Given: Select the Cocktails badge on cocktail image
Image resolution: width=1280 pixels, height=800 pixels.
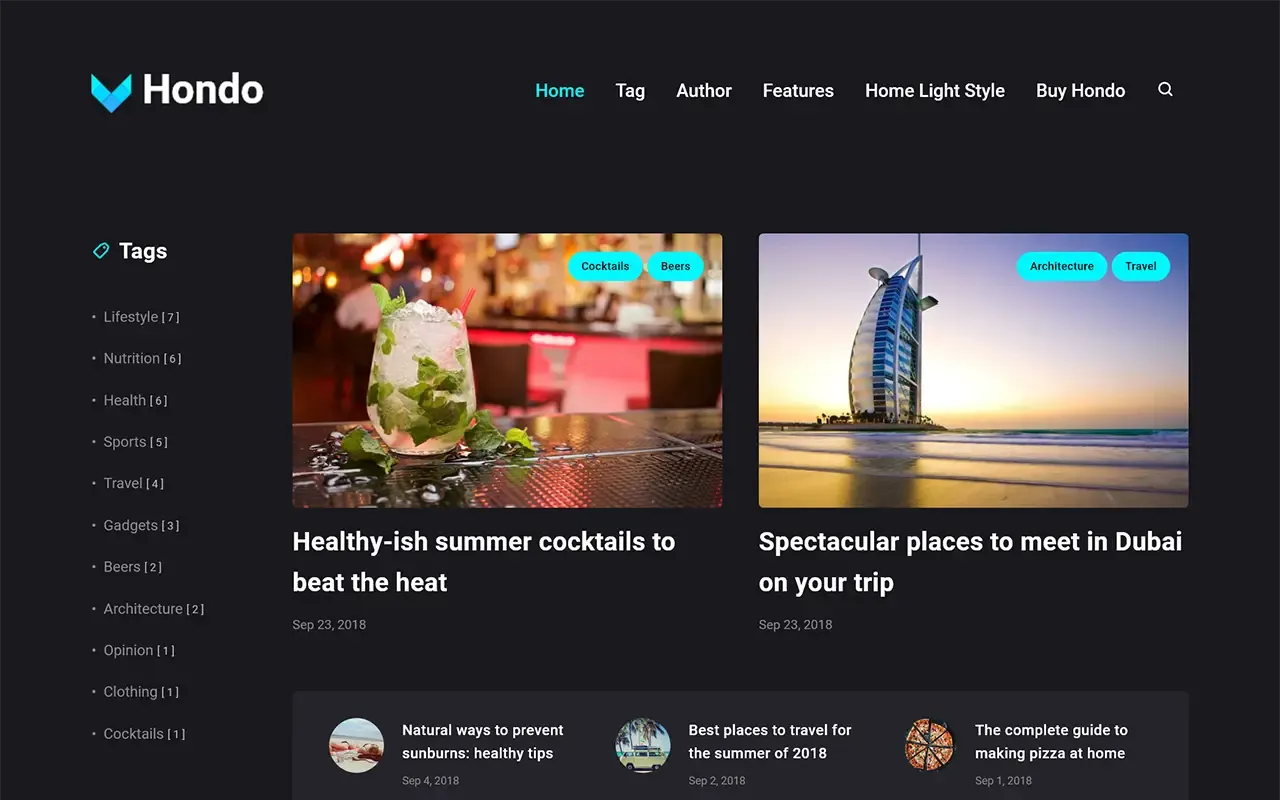Looking at the screenshot, I should (x=605, y=266).
